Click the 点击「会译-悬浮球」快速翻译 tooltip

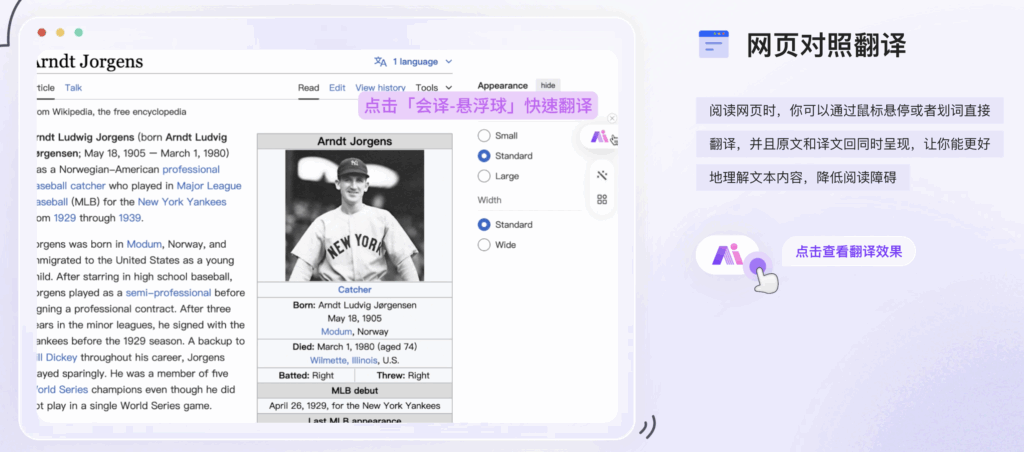[x=478, y=105]
